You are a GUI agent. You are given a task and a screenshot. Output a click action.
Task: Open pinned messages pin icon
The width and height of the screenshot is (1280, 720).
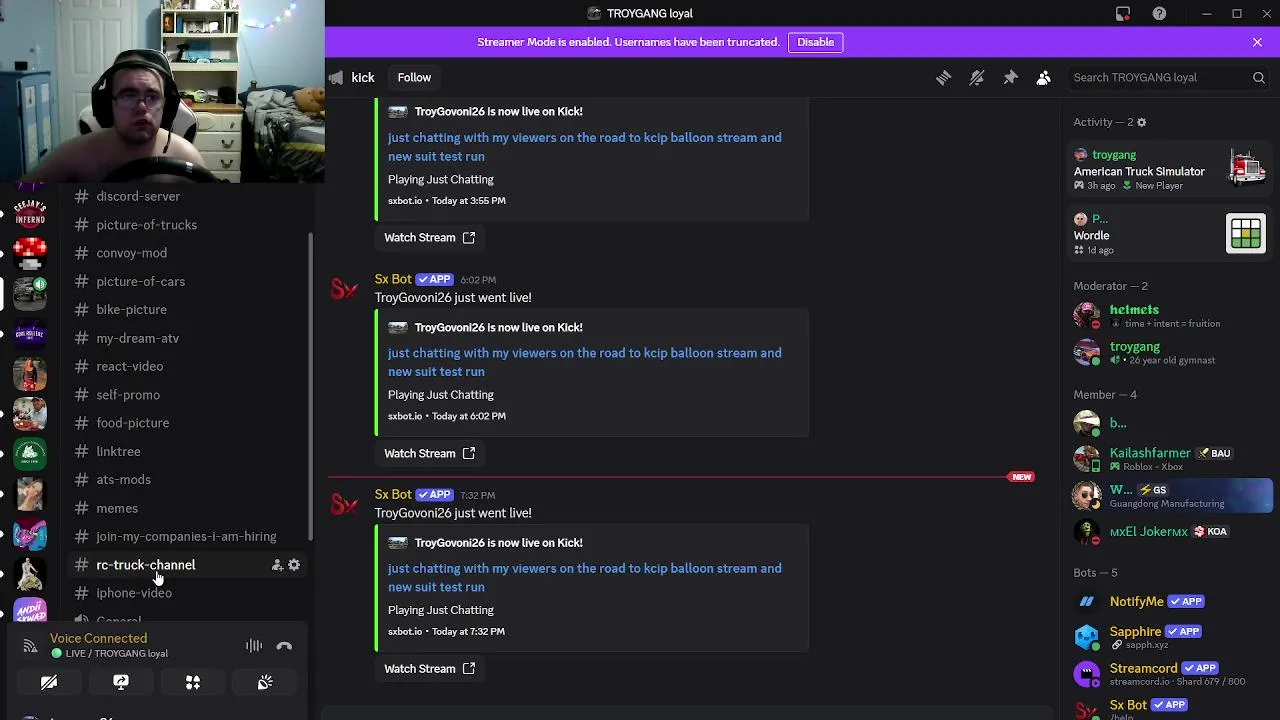[x=1010, y=78]
